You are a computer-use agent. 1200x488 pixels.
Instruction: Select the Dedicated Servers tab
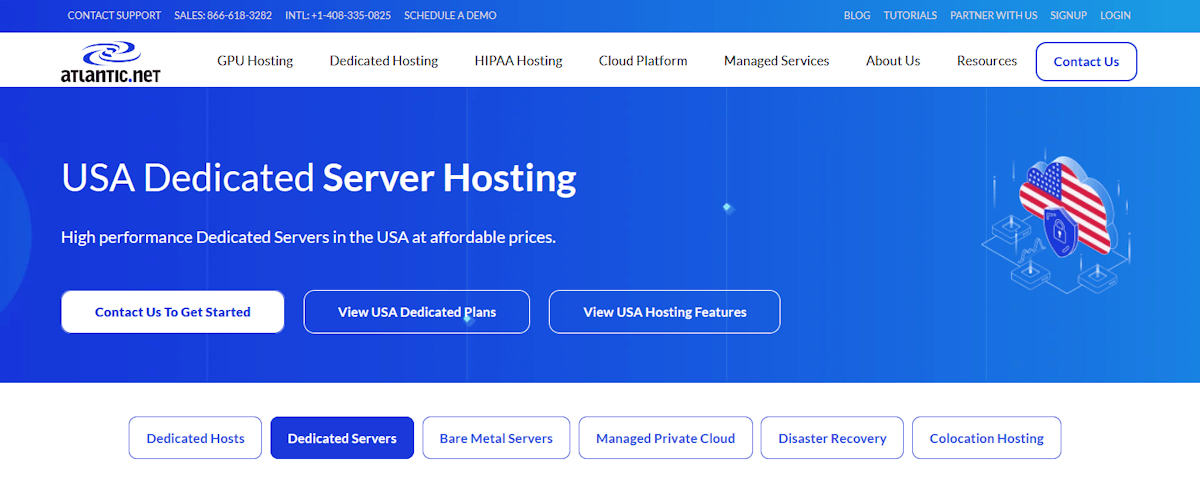coord(342,438)
